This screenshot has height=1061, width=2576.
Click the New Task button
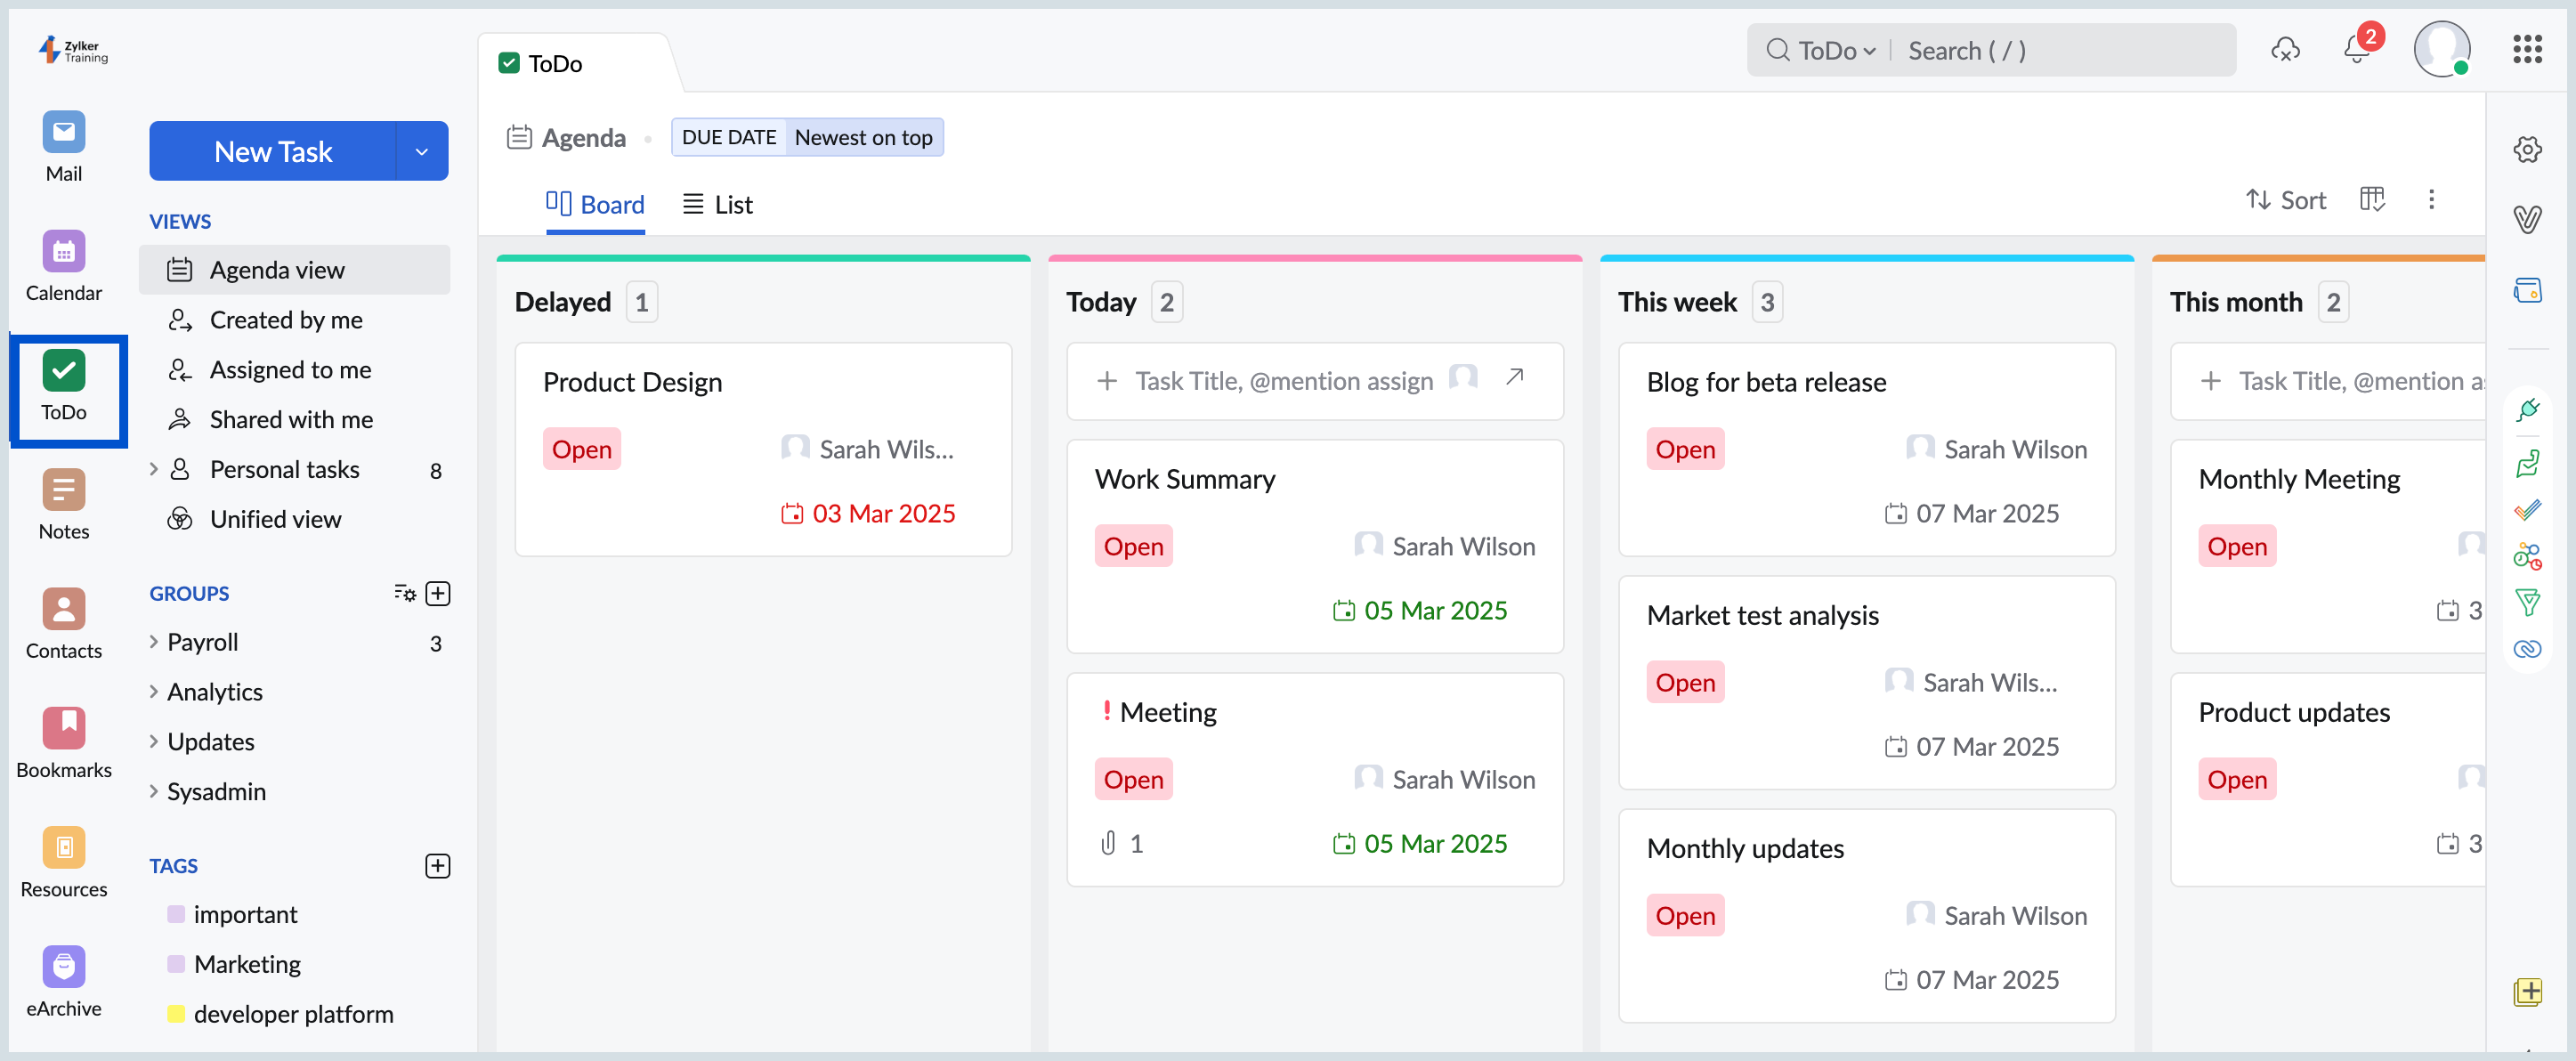point(272,151)
